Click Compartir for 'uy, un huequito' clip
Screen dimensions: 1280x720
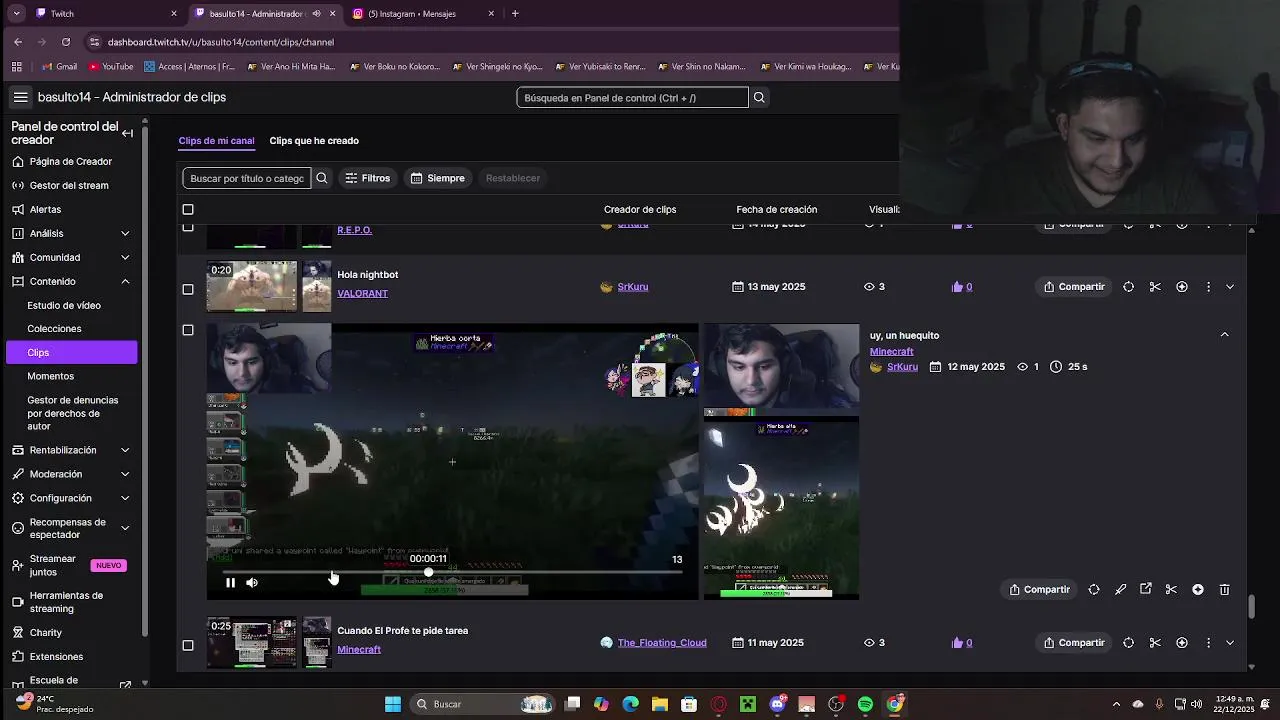tap(1040, 590)
